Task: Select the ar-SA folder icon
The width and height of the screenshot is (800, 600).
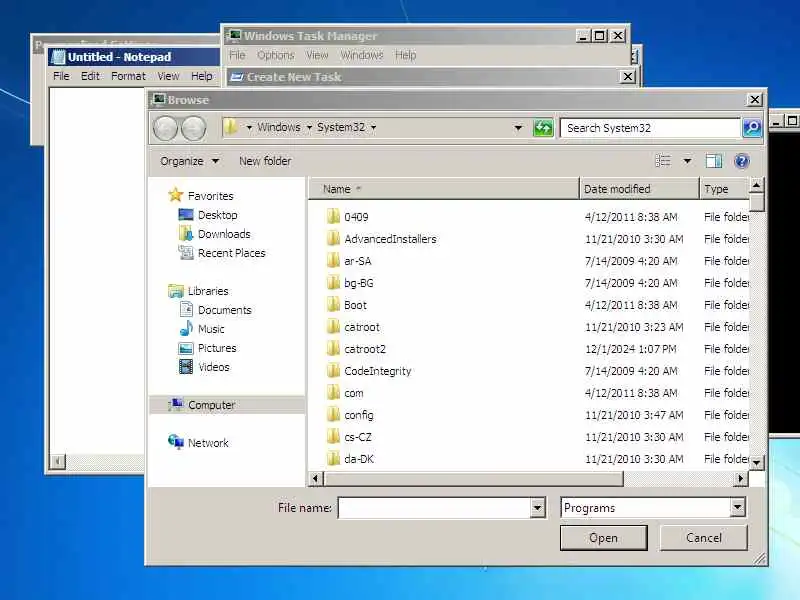Action: (x=333, y=260)
